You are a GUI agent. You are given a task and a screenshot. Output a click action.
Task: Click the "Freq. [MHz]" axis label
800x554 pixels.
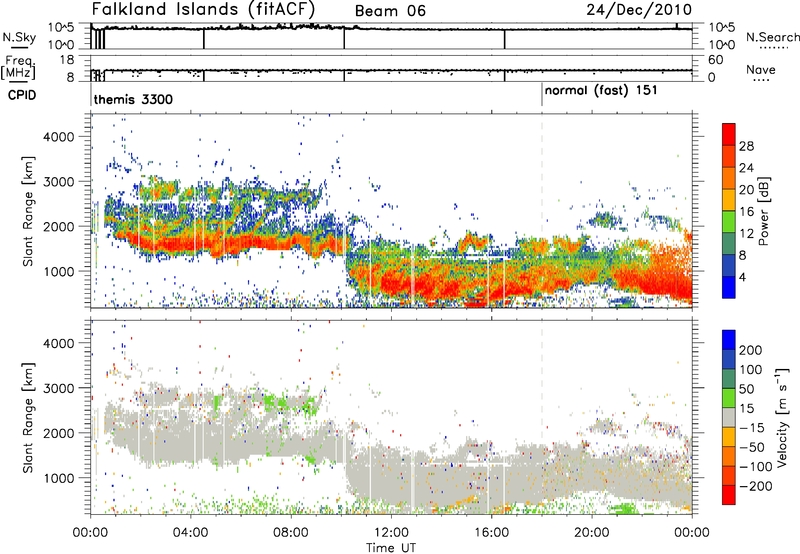point(18,68)
